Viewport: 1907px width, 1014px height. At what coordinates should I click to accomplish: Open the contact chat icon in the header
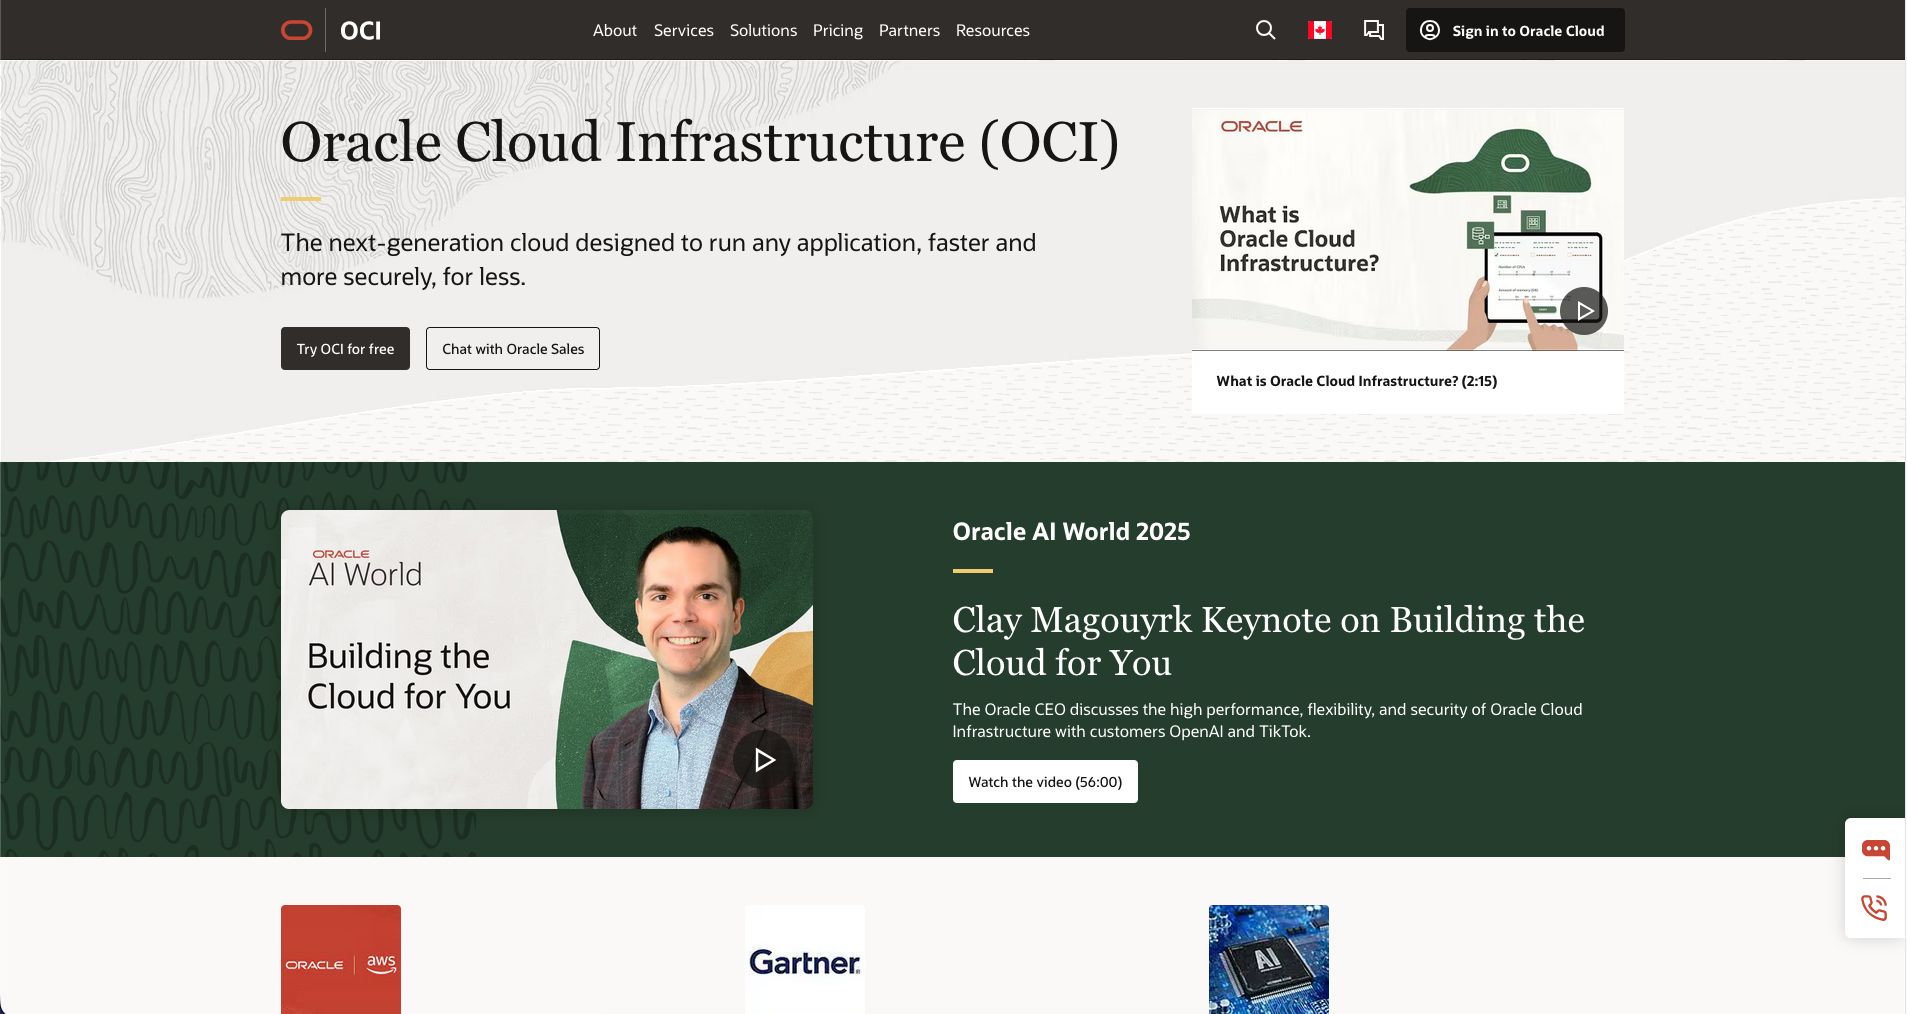1374,30
